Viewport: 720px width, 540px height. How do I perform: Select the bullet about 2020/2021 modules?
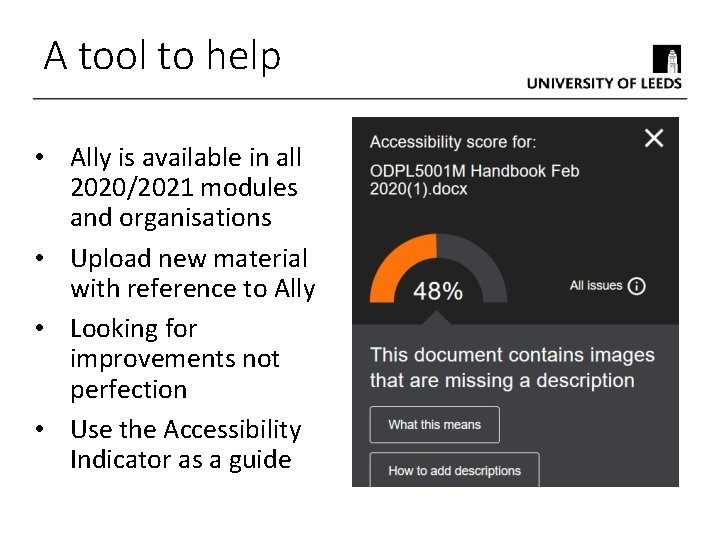click(184, 187)
